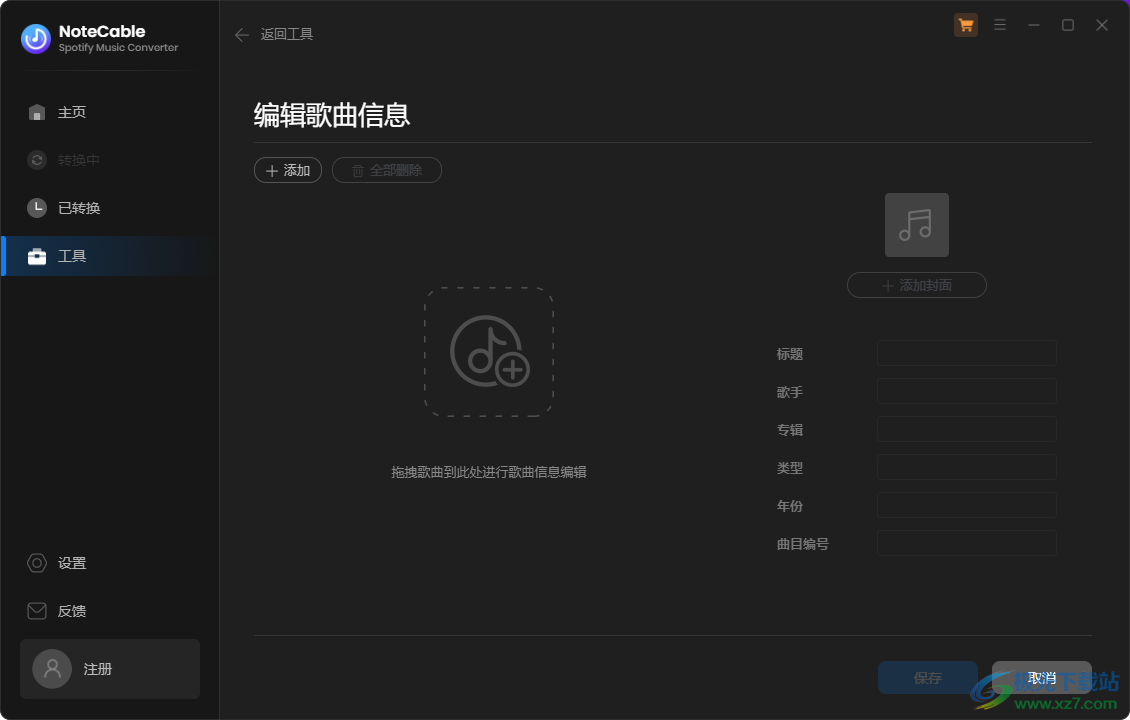Open the hamburger menu icon

click(x=1000, y=25)
